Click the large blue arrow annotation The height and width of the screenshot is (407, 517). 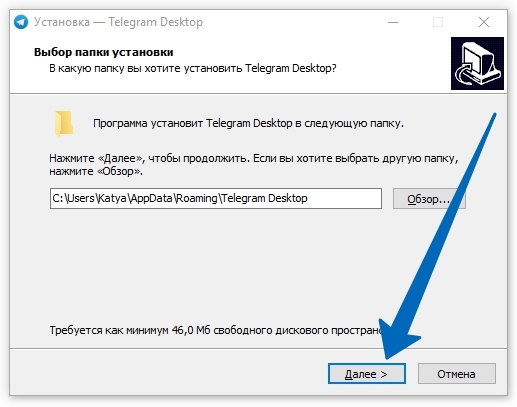[x=433, y=240]
